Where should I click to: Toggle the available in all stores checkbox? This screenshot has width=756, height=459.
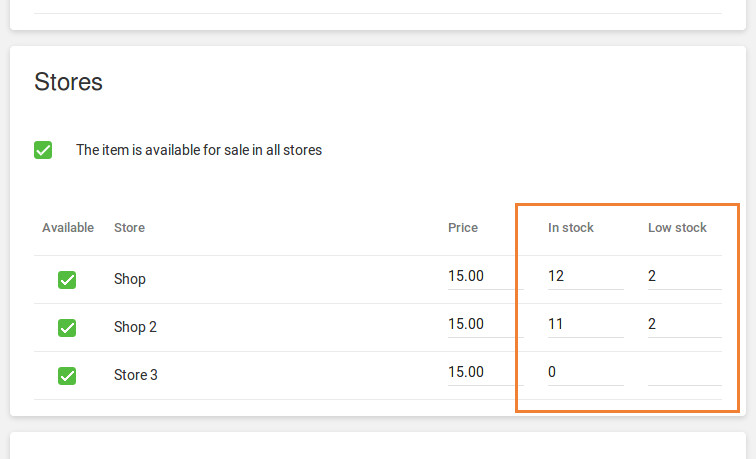(x=43, y=150)
